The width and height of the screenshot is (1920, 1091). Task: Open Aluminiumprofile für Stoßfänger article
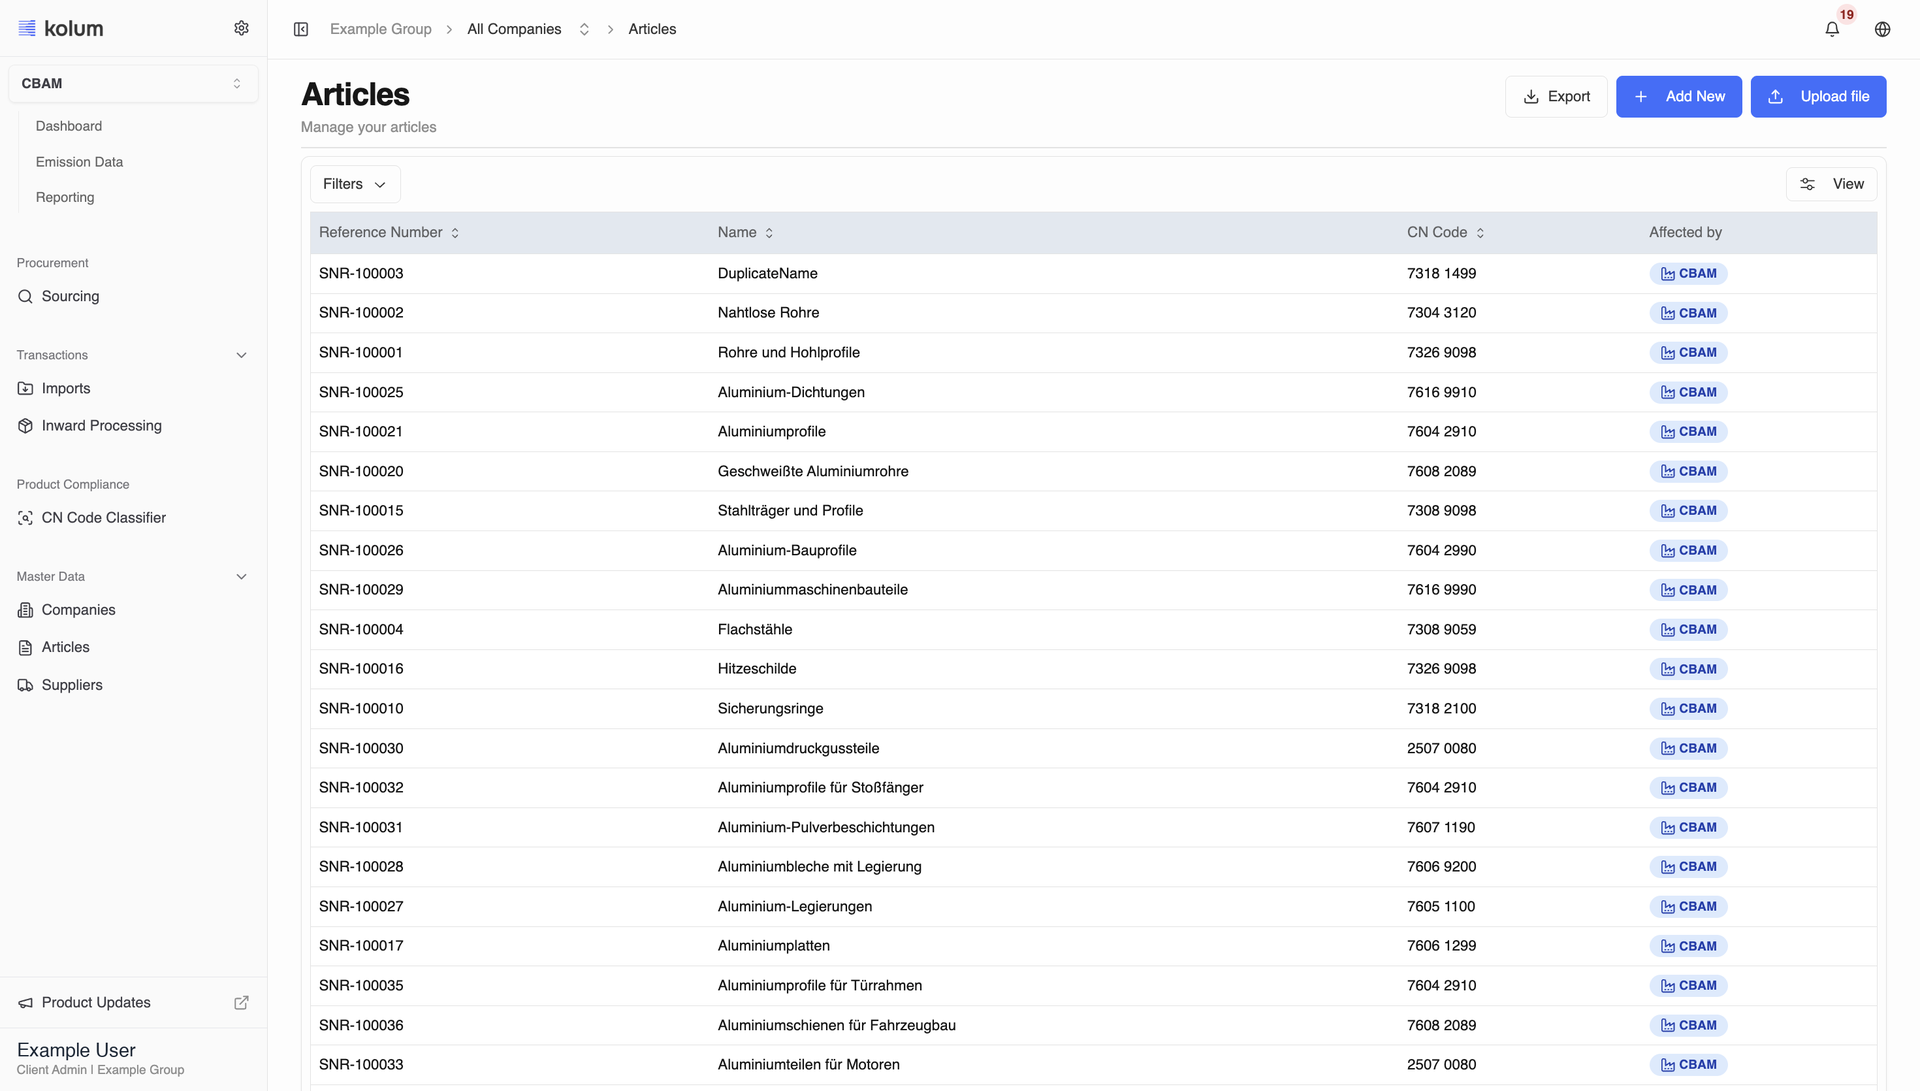820,787
